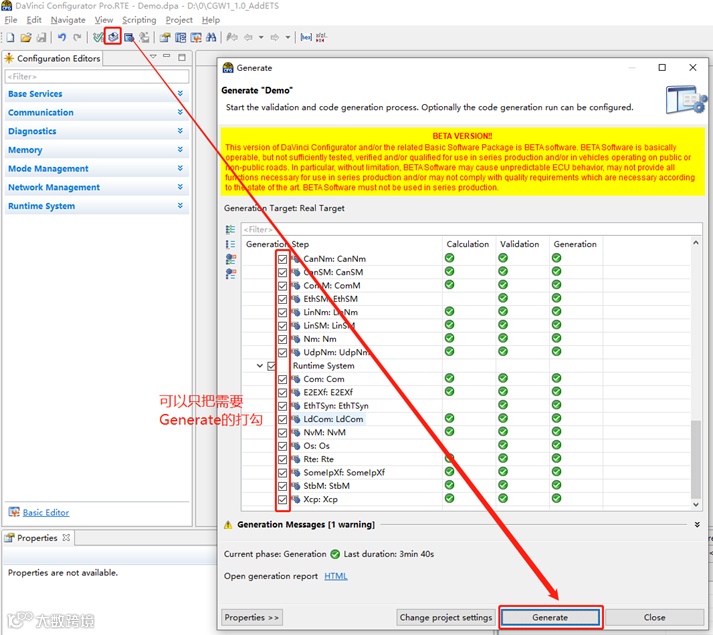Open the Configuration Editors view menu
This screenshot has width=713, height=635.
153,56
